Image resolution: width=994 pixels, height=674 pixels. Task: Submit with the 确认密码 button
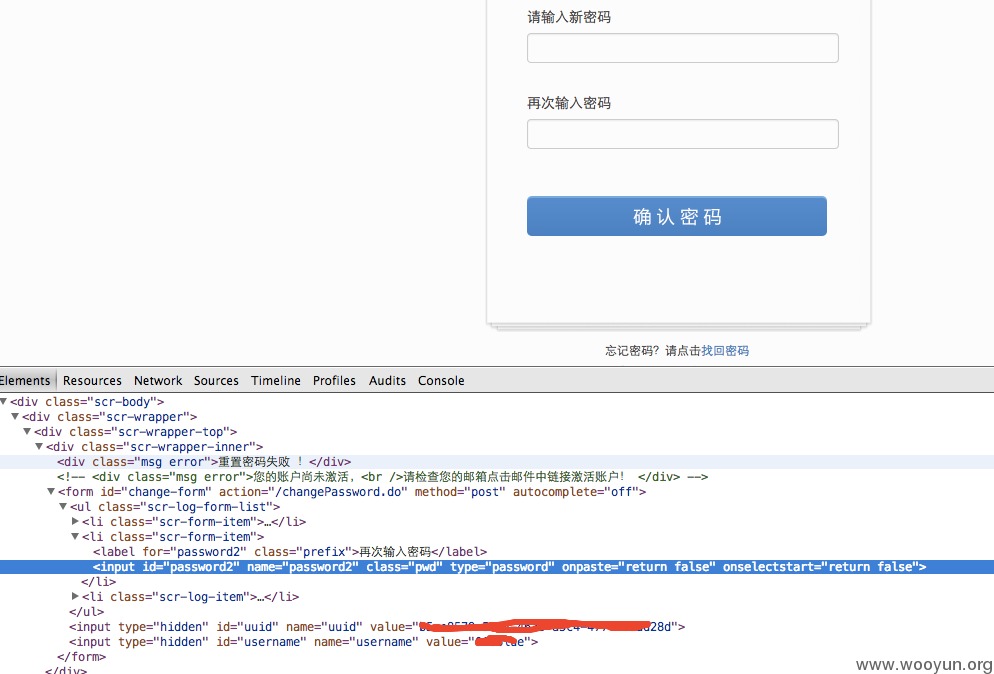676,216
